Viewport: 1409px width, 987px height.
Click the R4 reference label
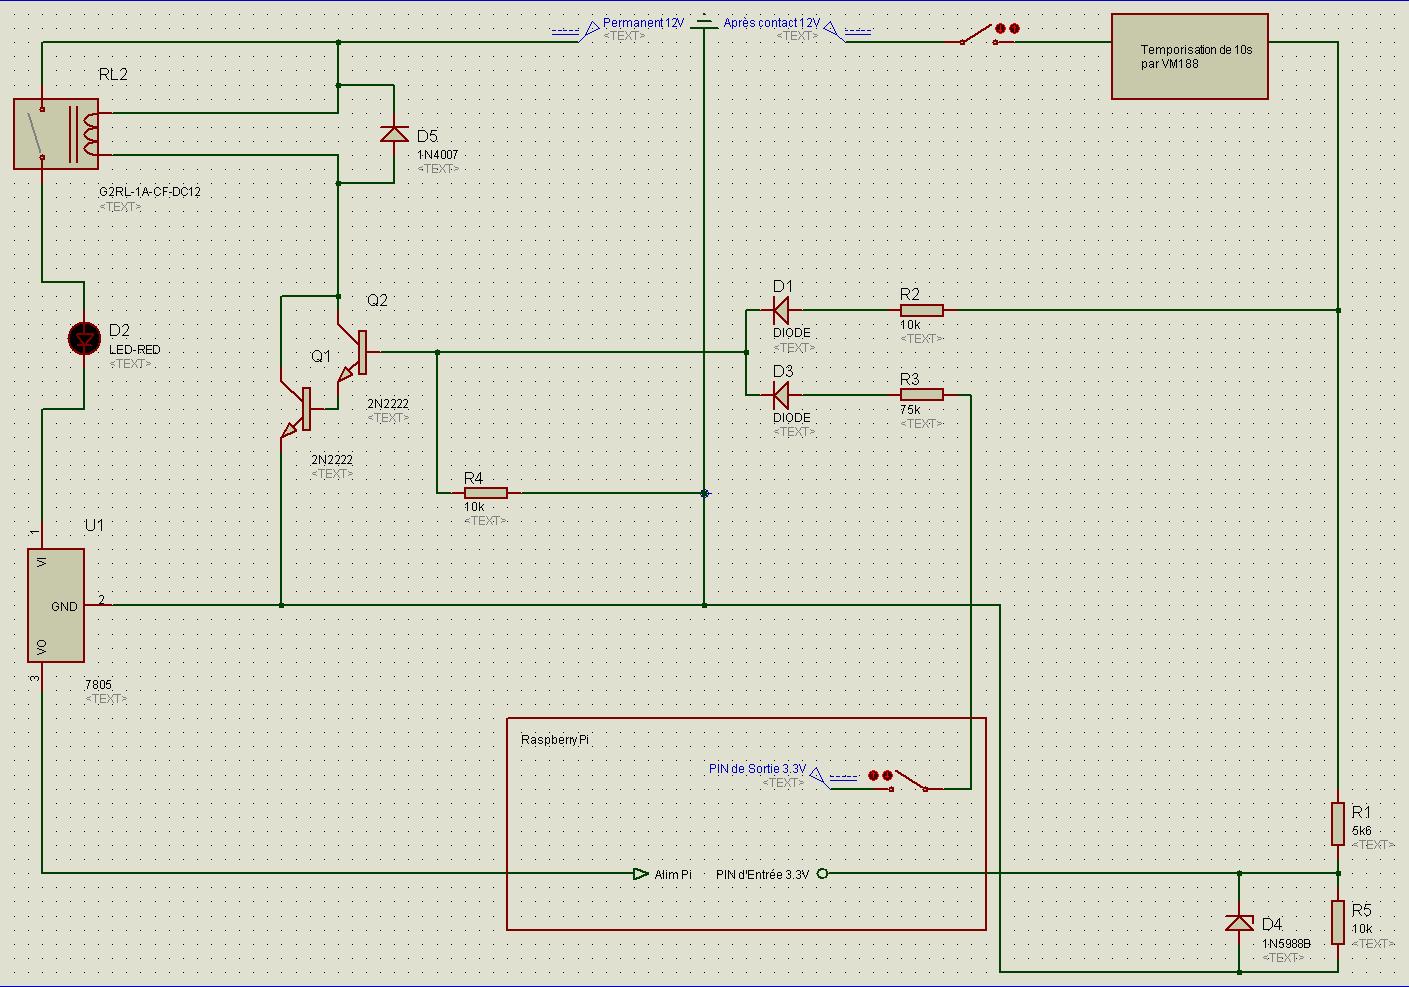click(x=474, y=478)
